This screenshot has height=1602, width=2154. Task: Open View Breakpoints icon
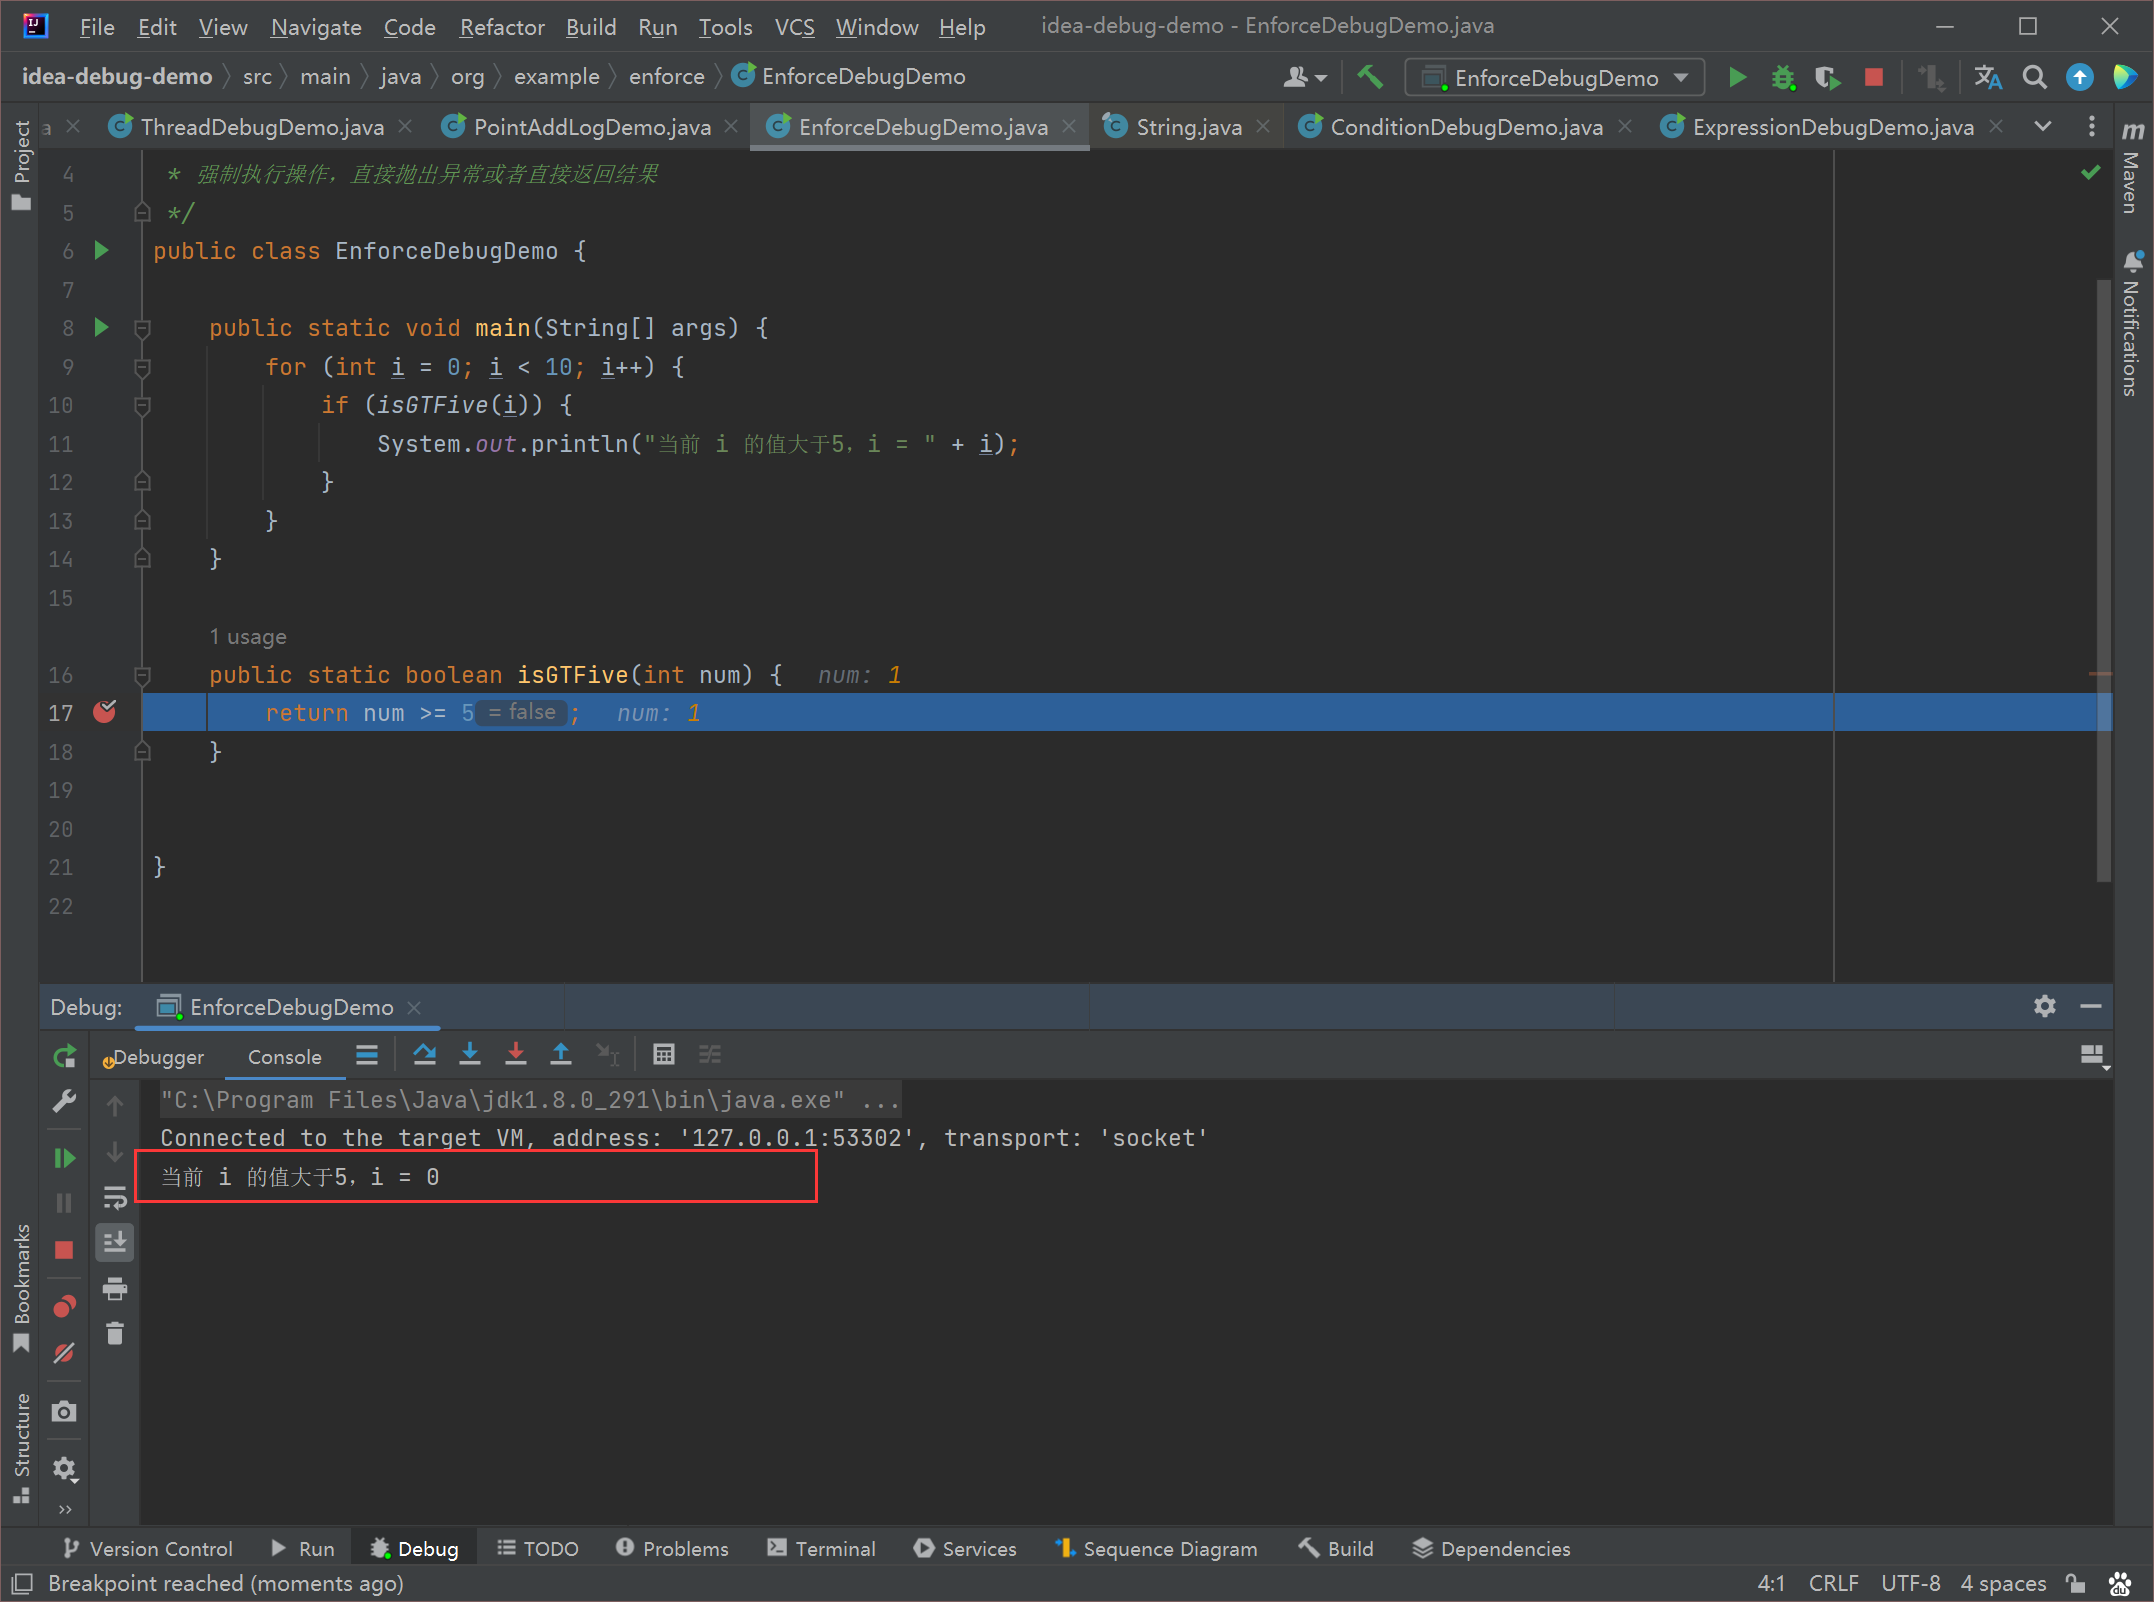(x=64, y=1306)
